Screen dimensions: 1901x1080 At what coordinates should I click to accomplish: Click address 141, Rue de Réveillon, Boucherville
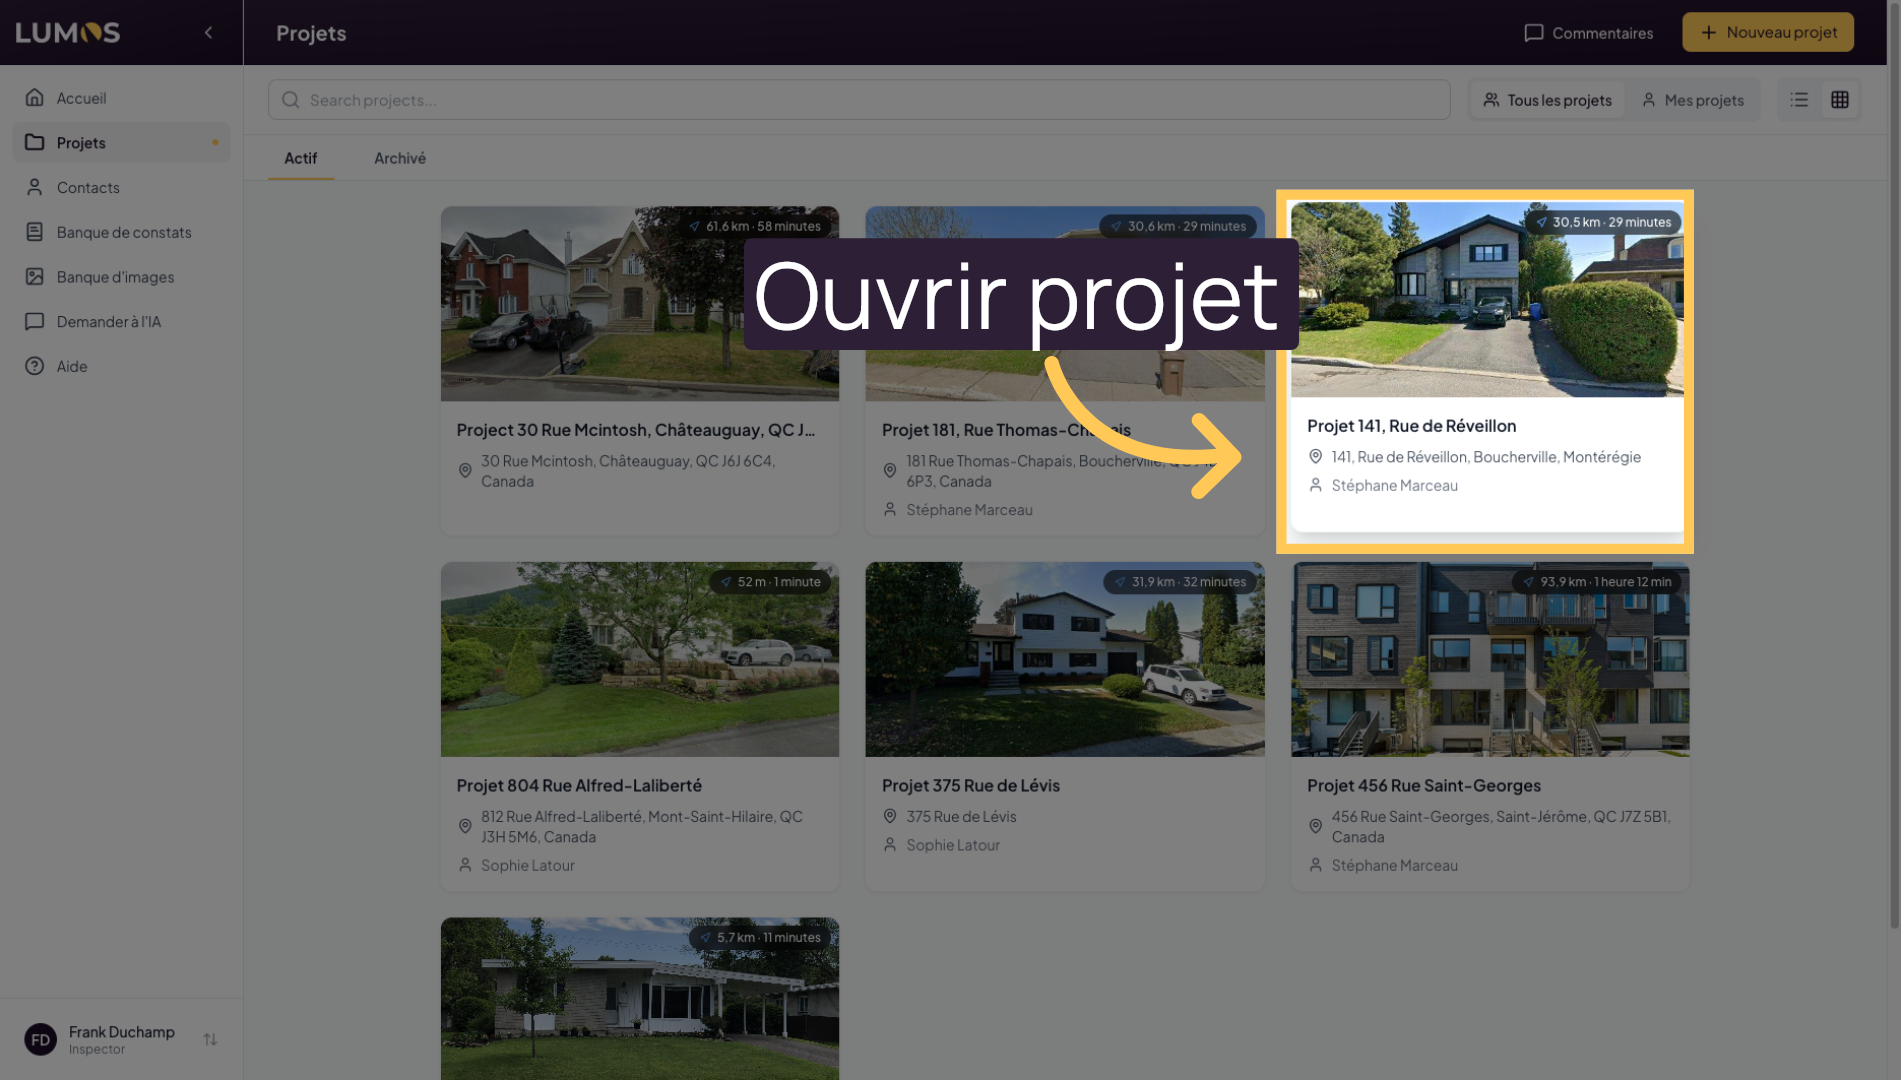pyautogui.click(x=1486, y=457)
